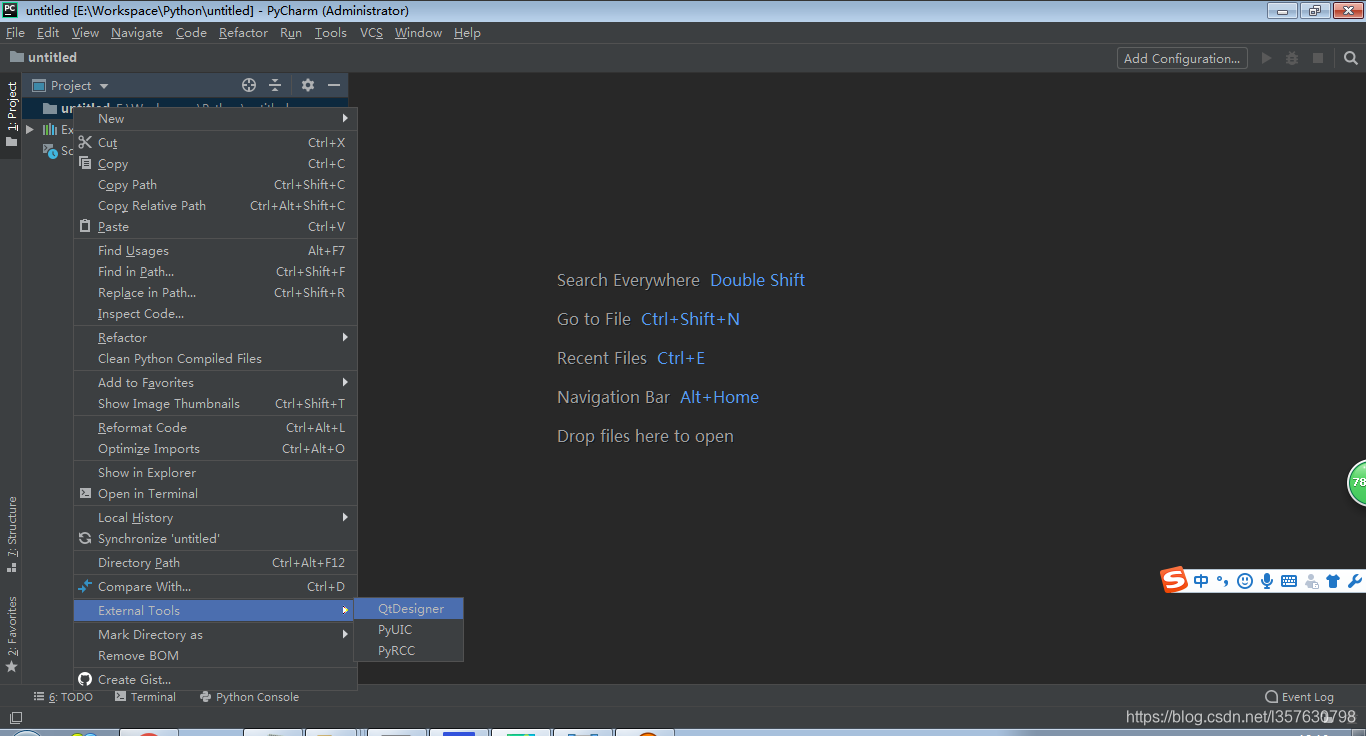Click the Collapse All icon in Project panel
Image resolution: width=1366 pixels, height=736 pixels.
coord(275,85)
